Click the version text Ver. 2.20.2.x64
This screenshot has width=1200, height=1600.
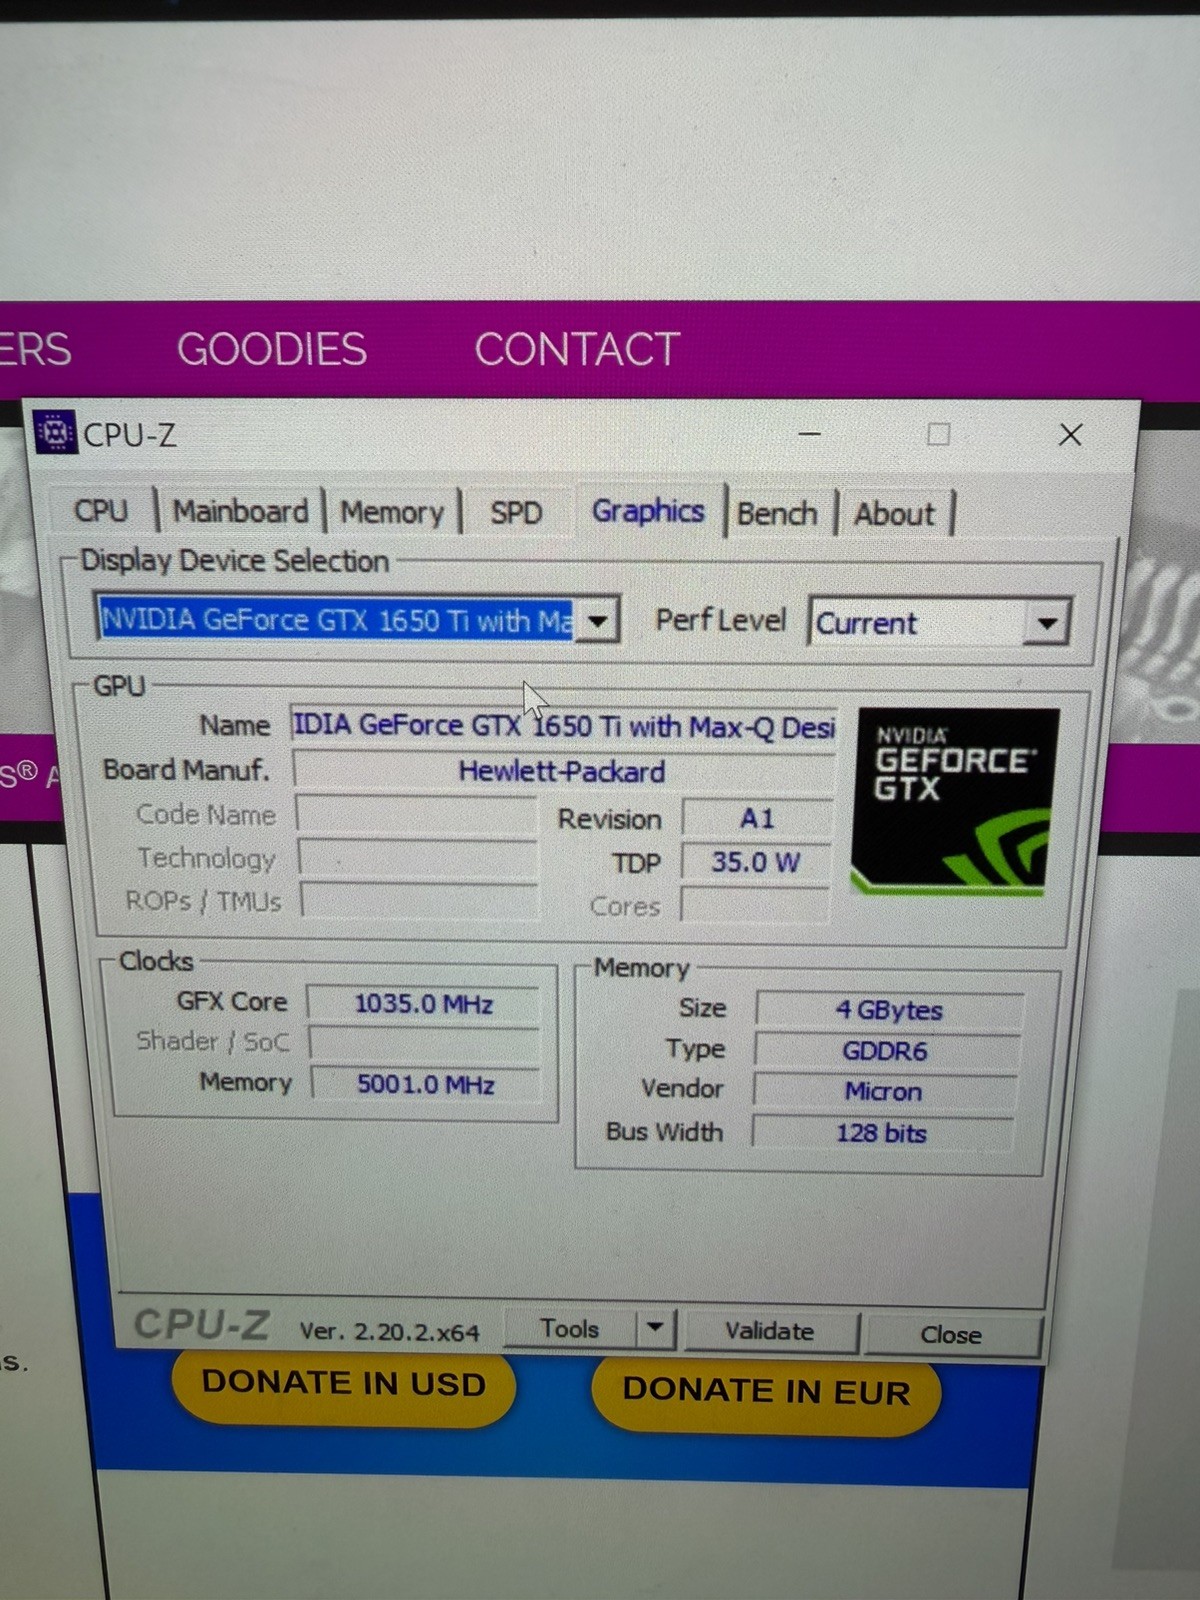(x=390, y=1332)
